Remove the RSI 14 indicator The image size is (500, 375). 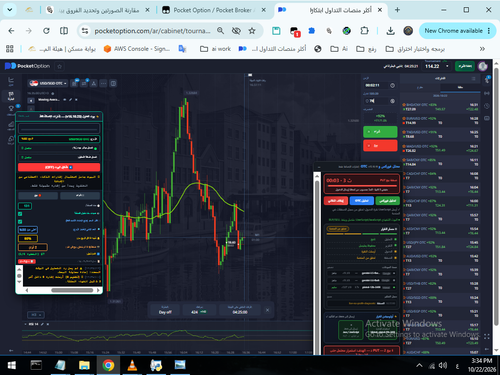click(48, 324)
